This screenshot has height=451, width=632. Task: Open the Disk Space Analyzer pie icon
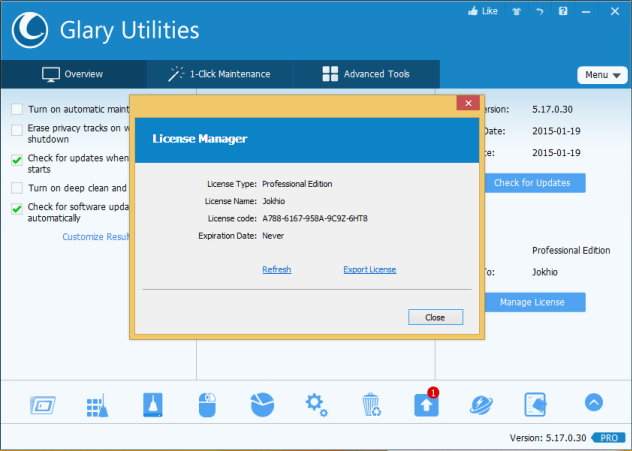click(x=262, y=405)
